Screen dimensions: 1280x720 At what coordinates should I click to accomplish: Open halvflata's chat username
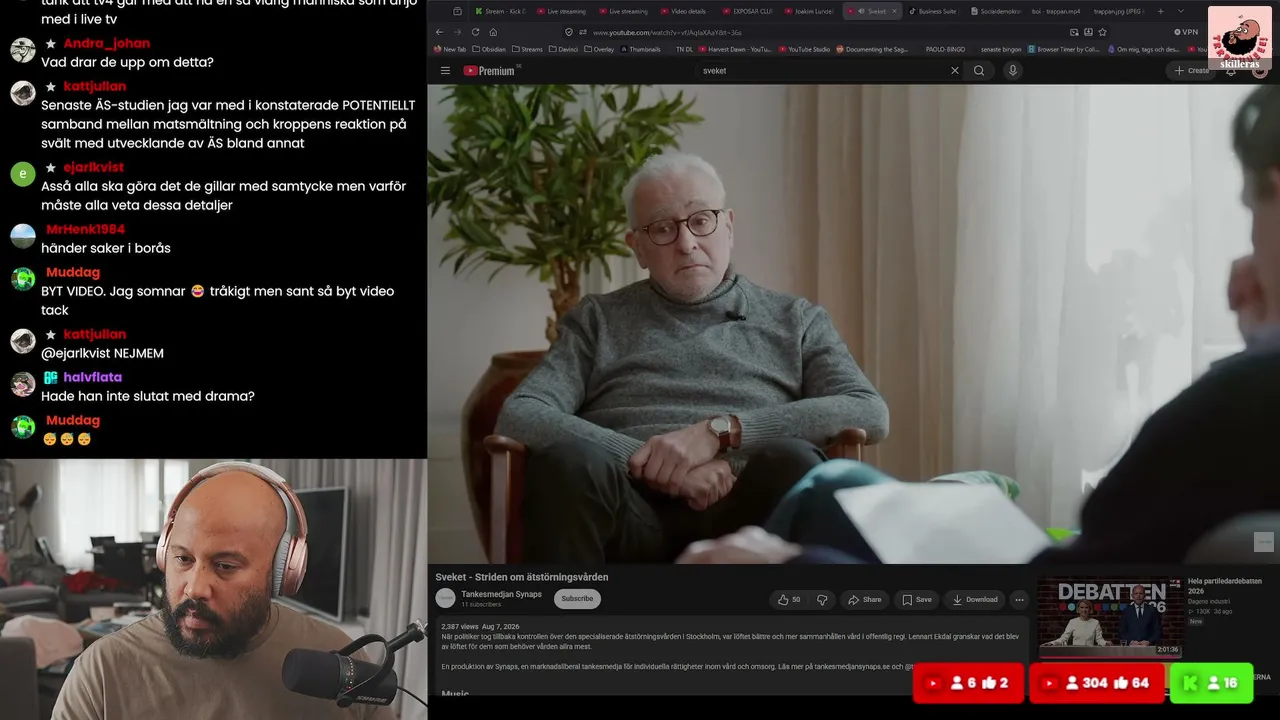[92, 377]
